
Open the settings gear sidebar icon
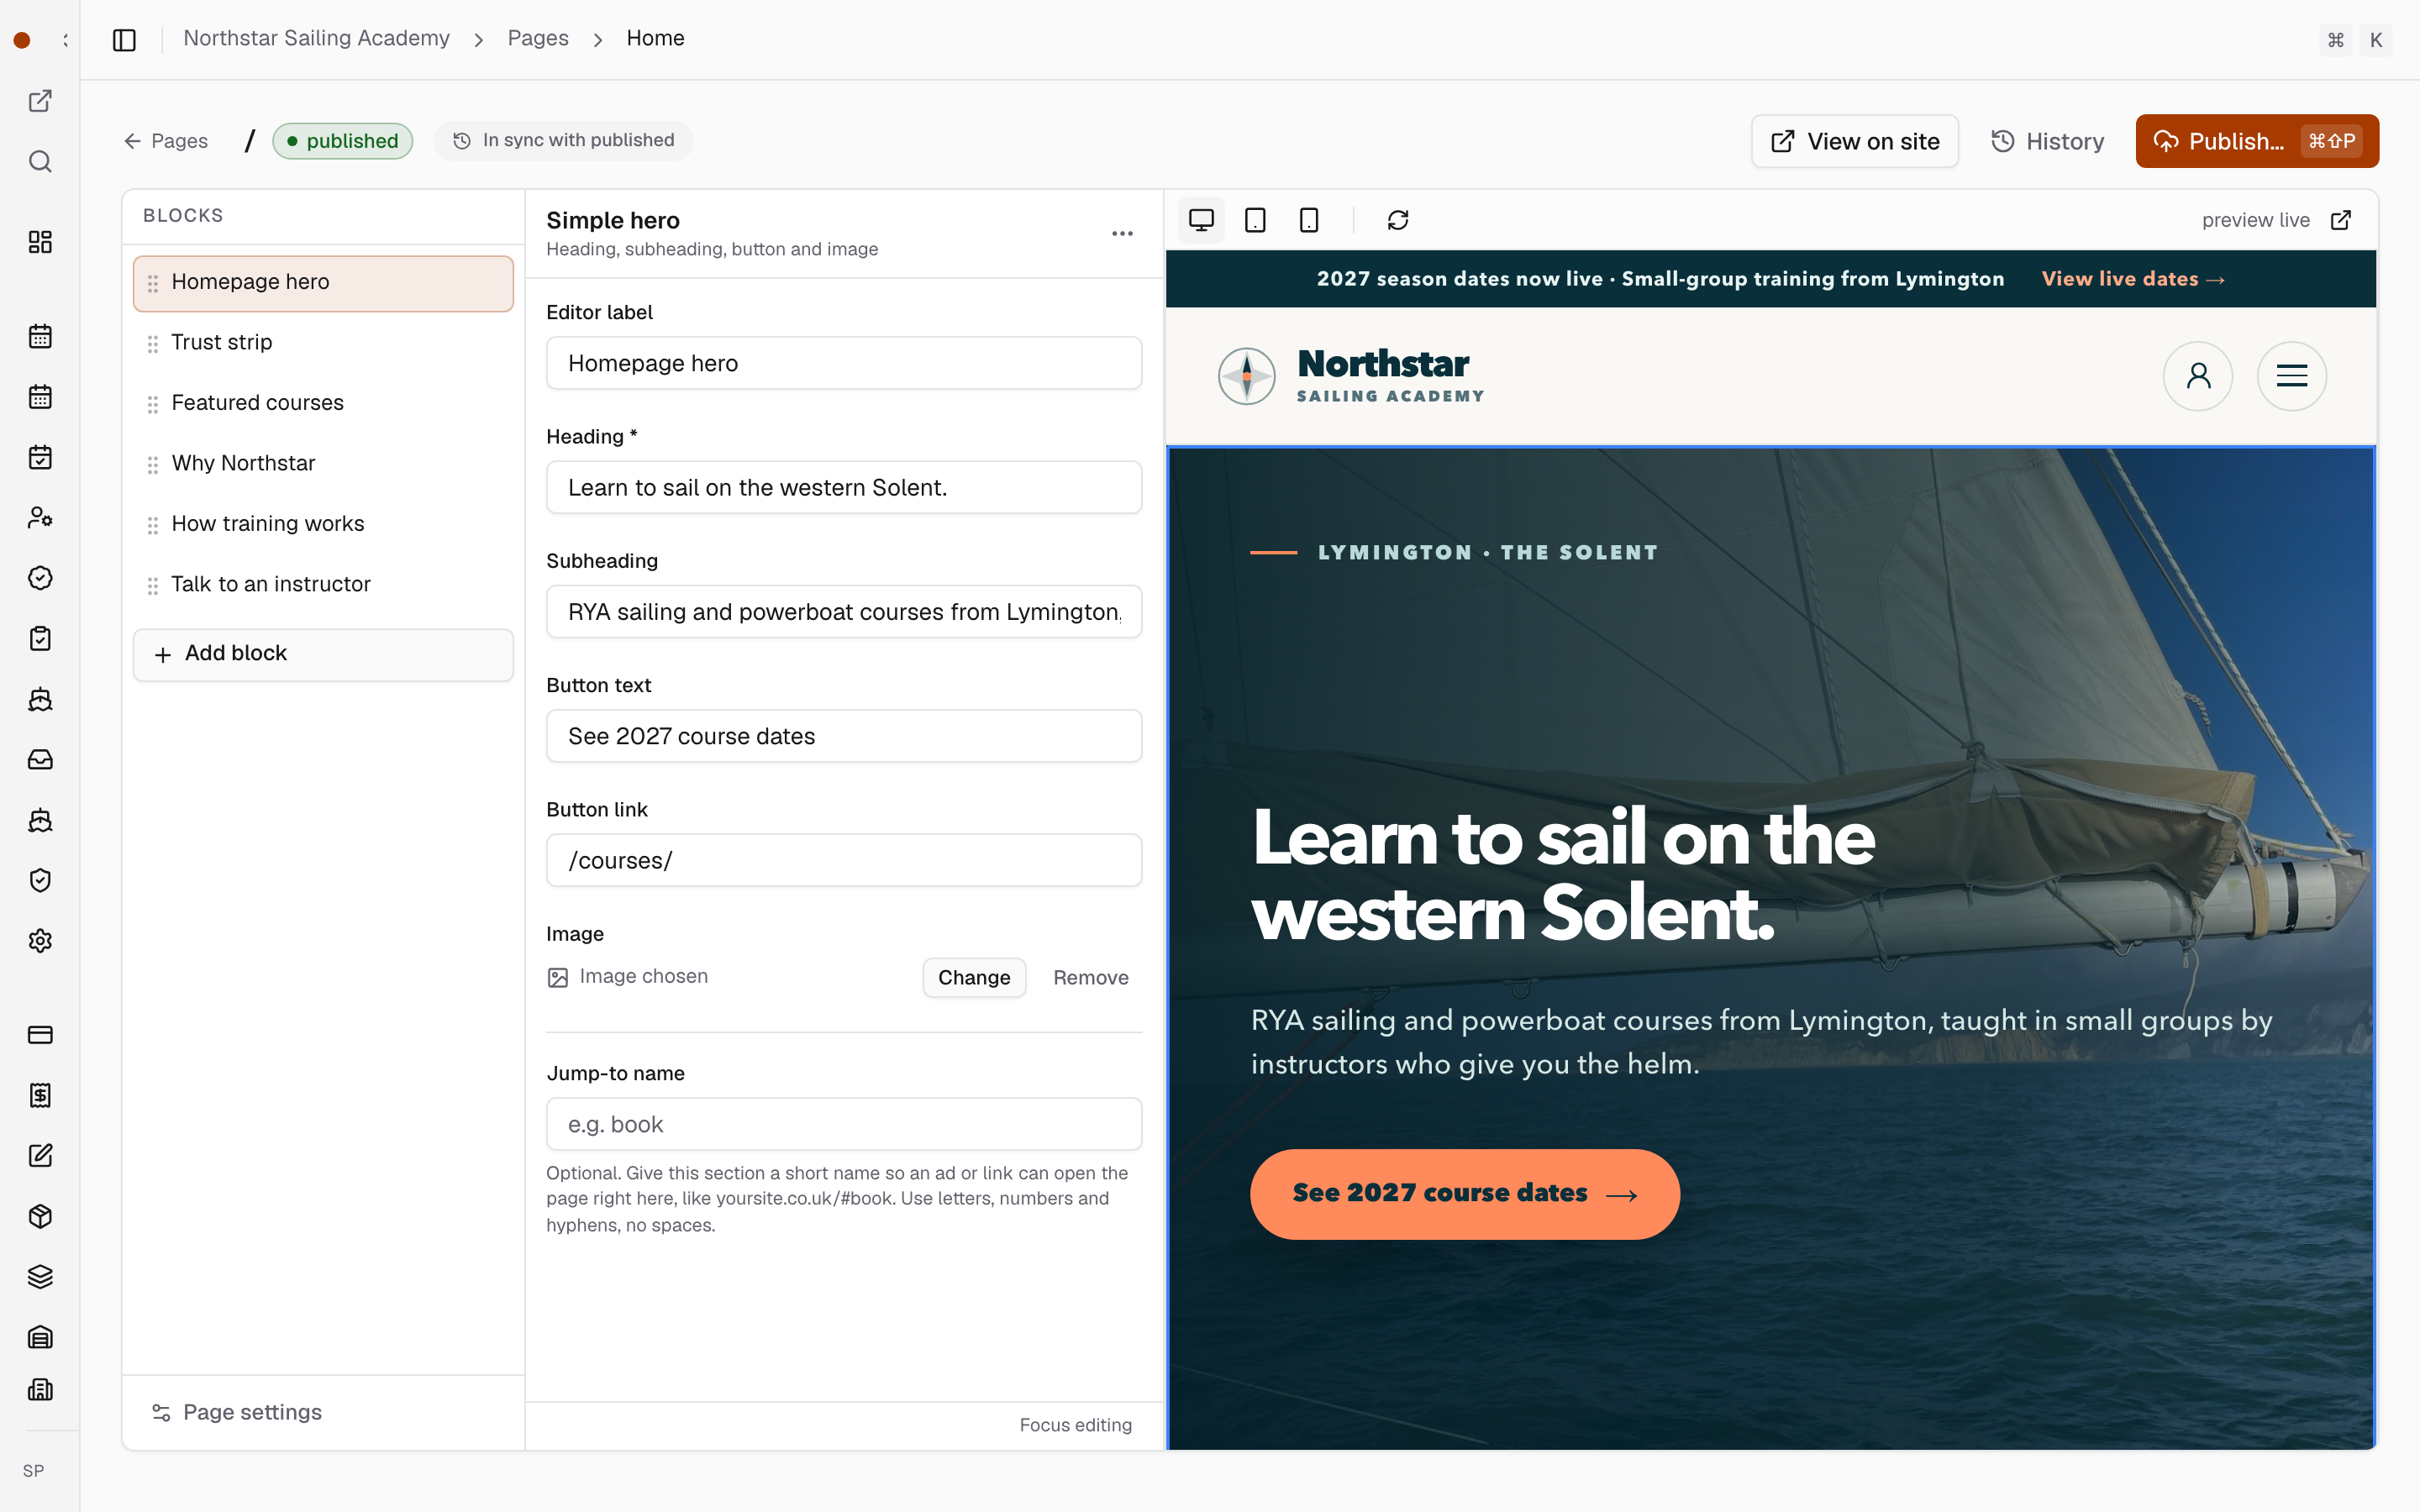(x=40, y=941)
